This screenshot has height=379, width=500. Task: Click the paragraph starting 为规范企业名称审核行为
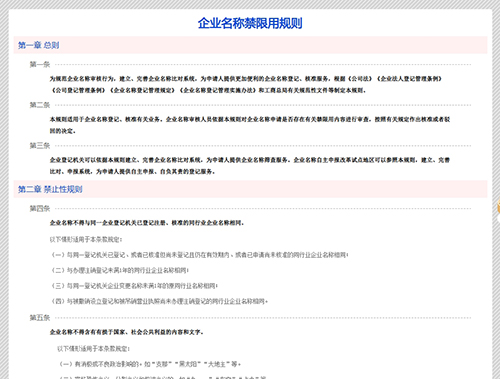(246, 84)
